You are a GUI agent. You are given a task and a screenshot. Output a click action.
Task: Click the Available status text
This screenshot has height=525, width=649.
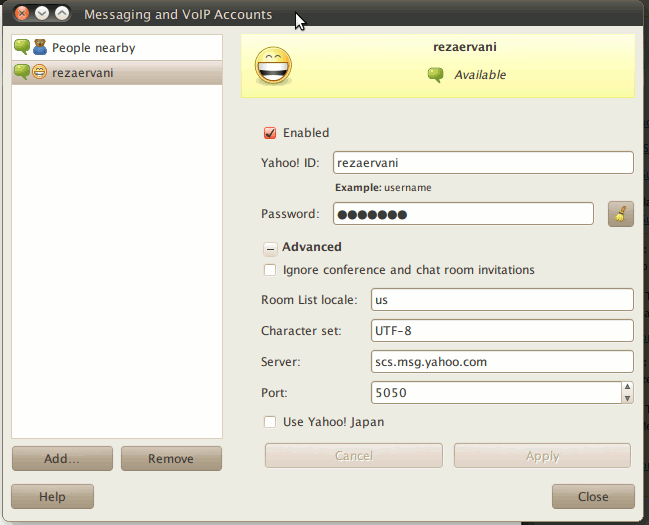click(480, 75)
